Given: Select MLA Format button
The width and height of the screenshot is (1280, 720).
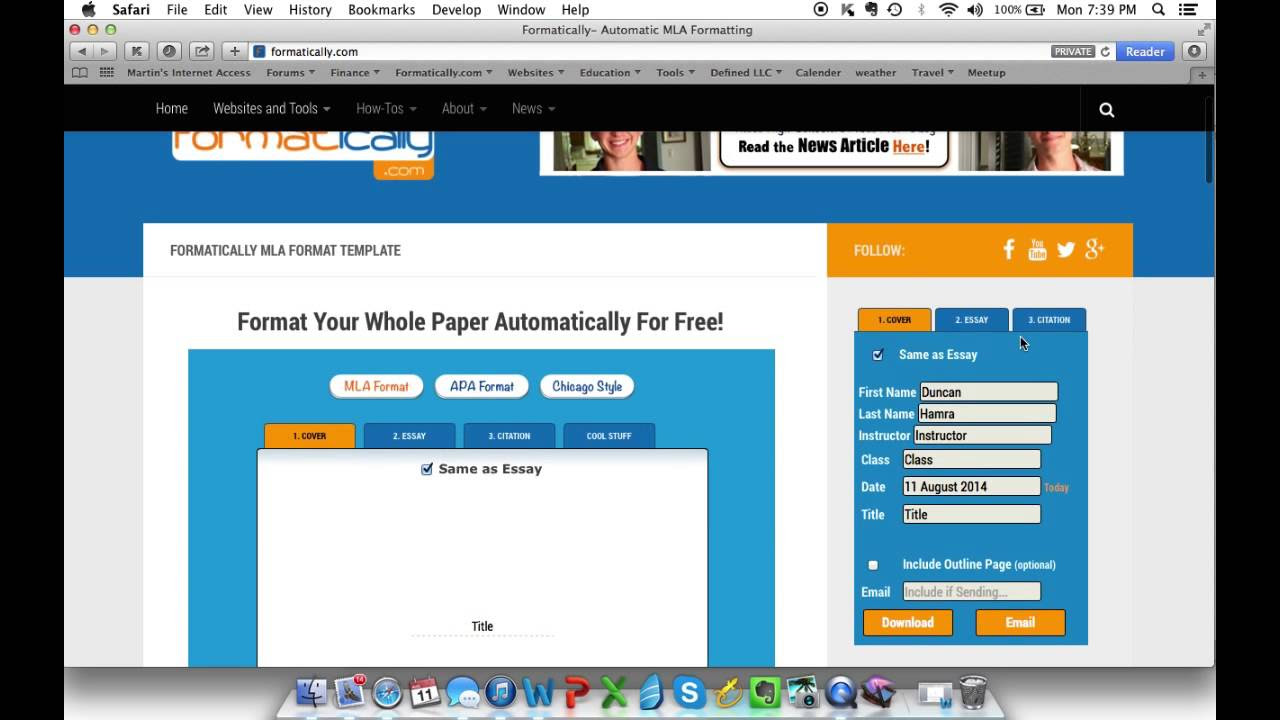Looking at the screenshot, I should (376, 387).
